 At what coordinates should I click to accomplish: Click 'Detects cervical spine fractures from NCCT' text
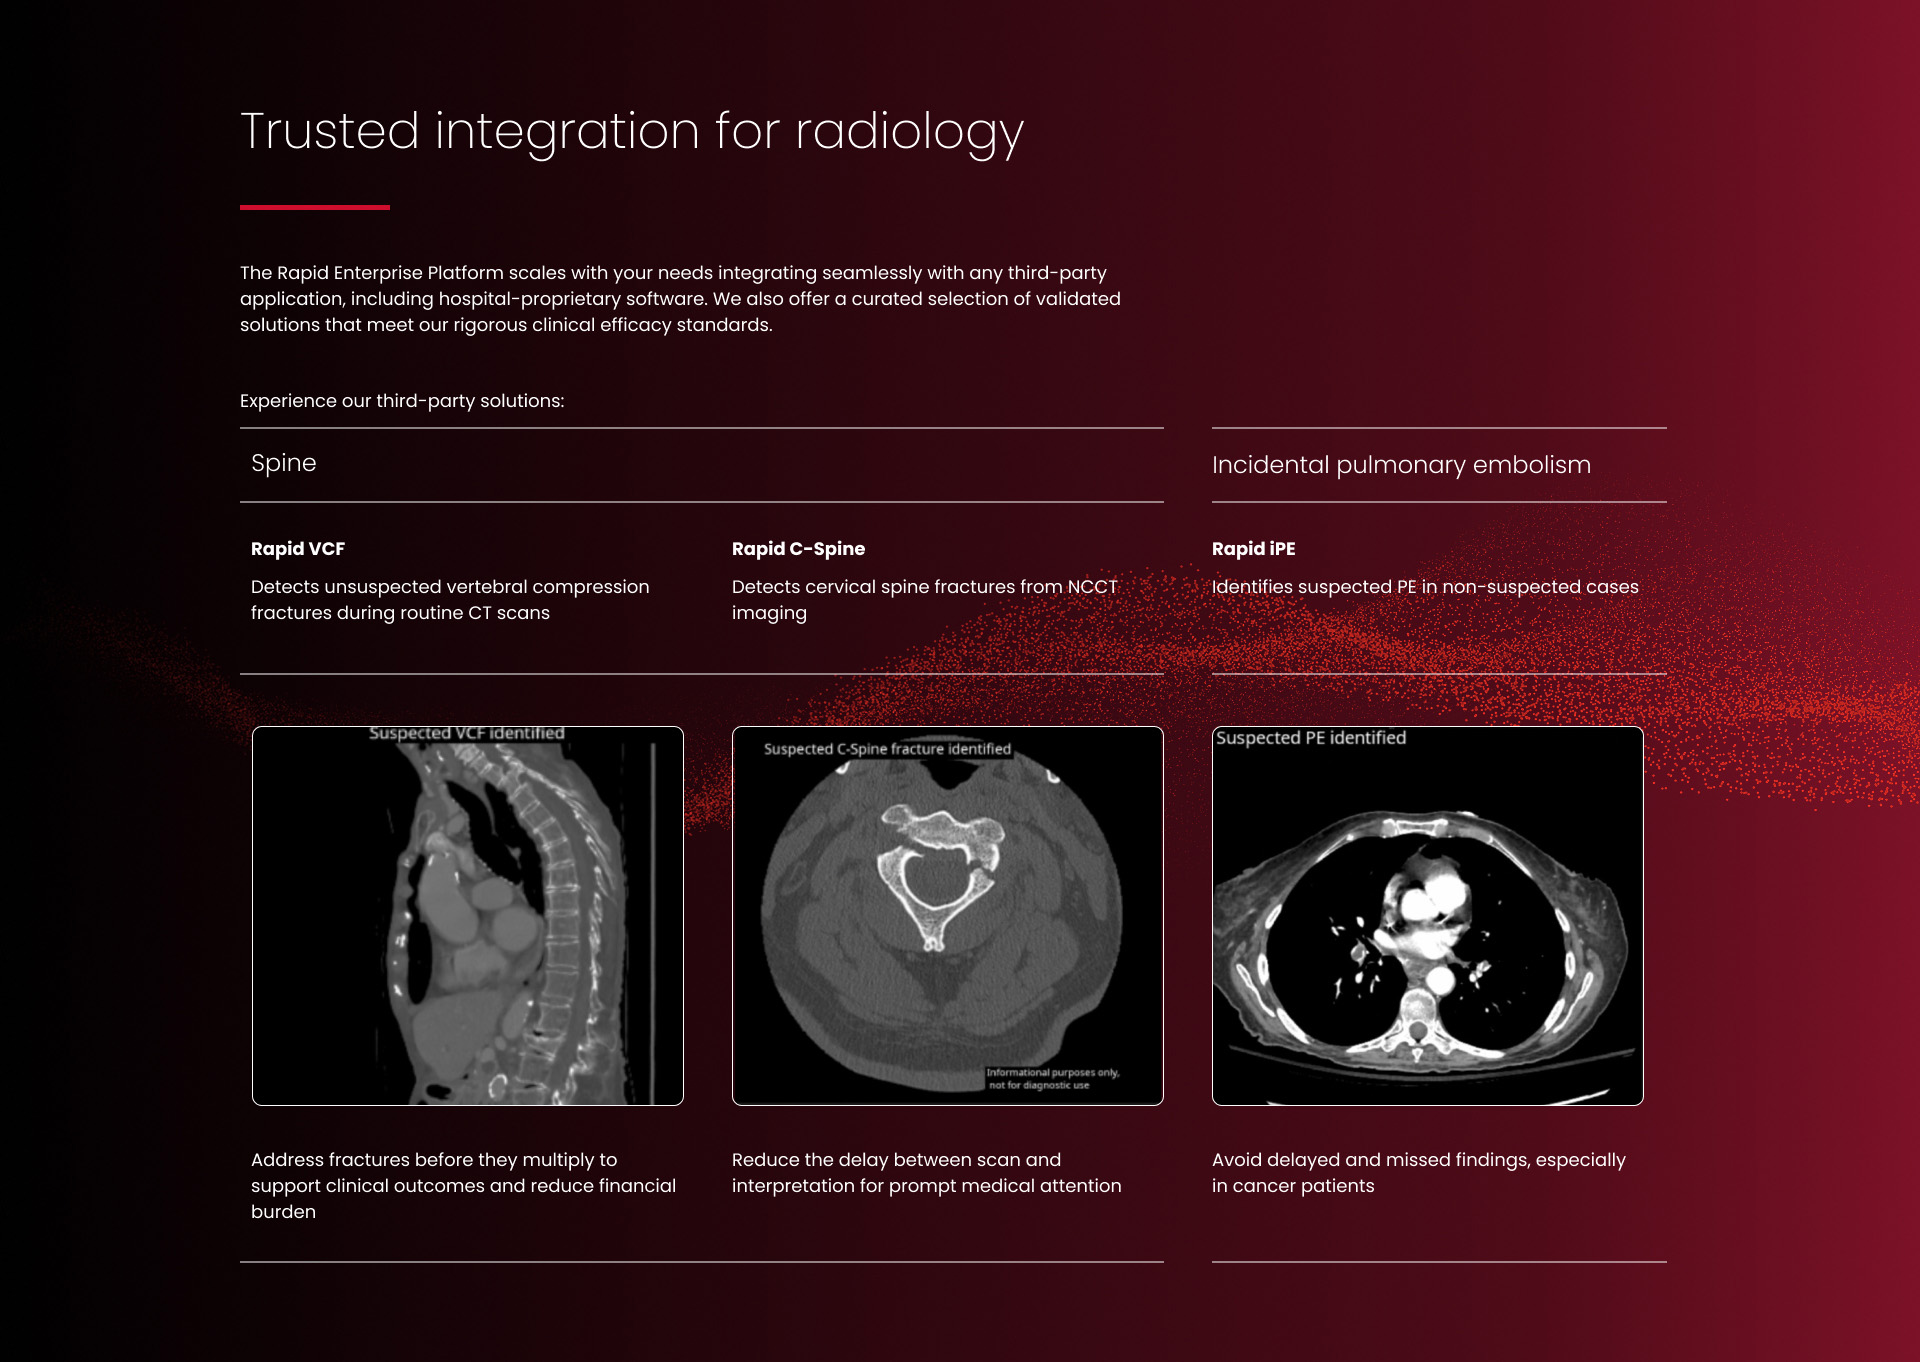[925, 600]
